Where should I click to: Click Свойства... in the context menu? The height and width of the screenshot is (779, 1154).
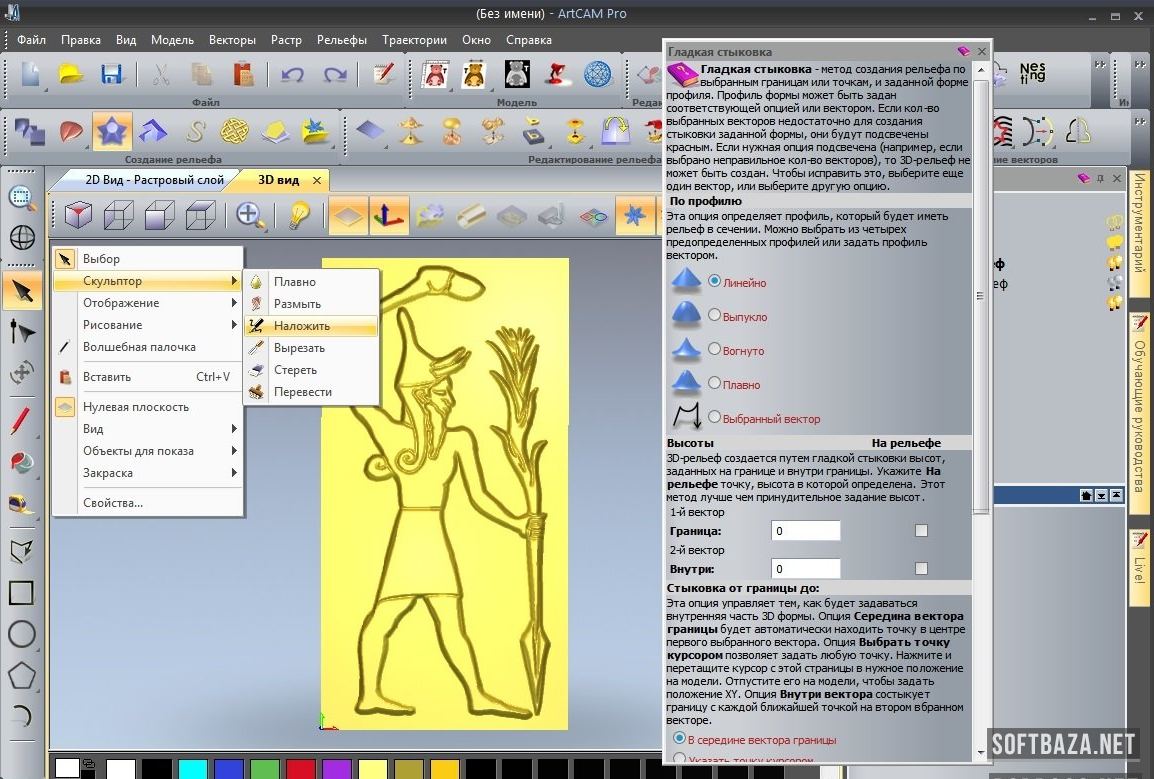pyautogui.click(x=113, y=503)
